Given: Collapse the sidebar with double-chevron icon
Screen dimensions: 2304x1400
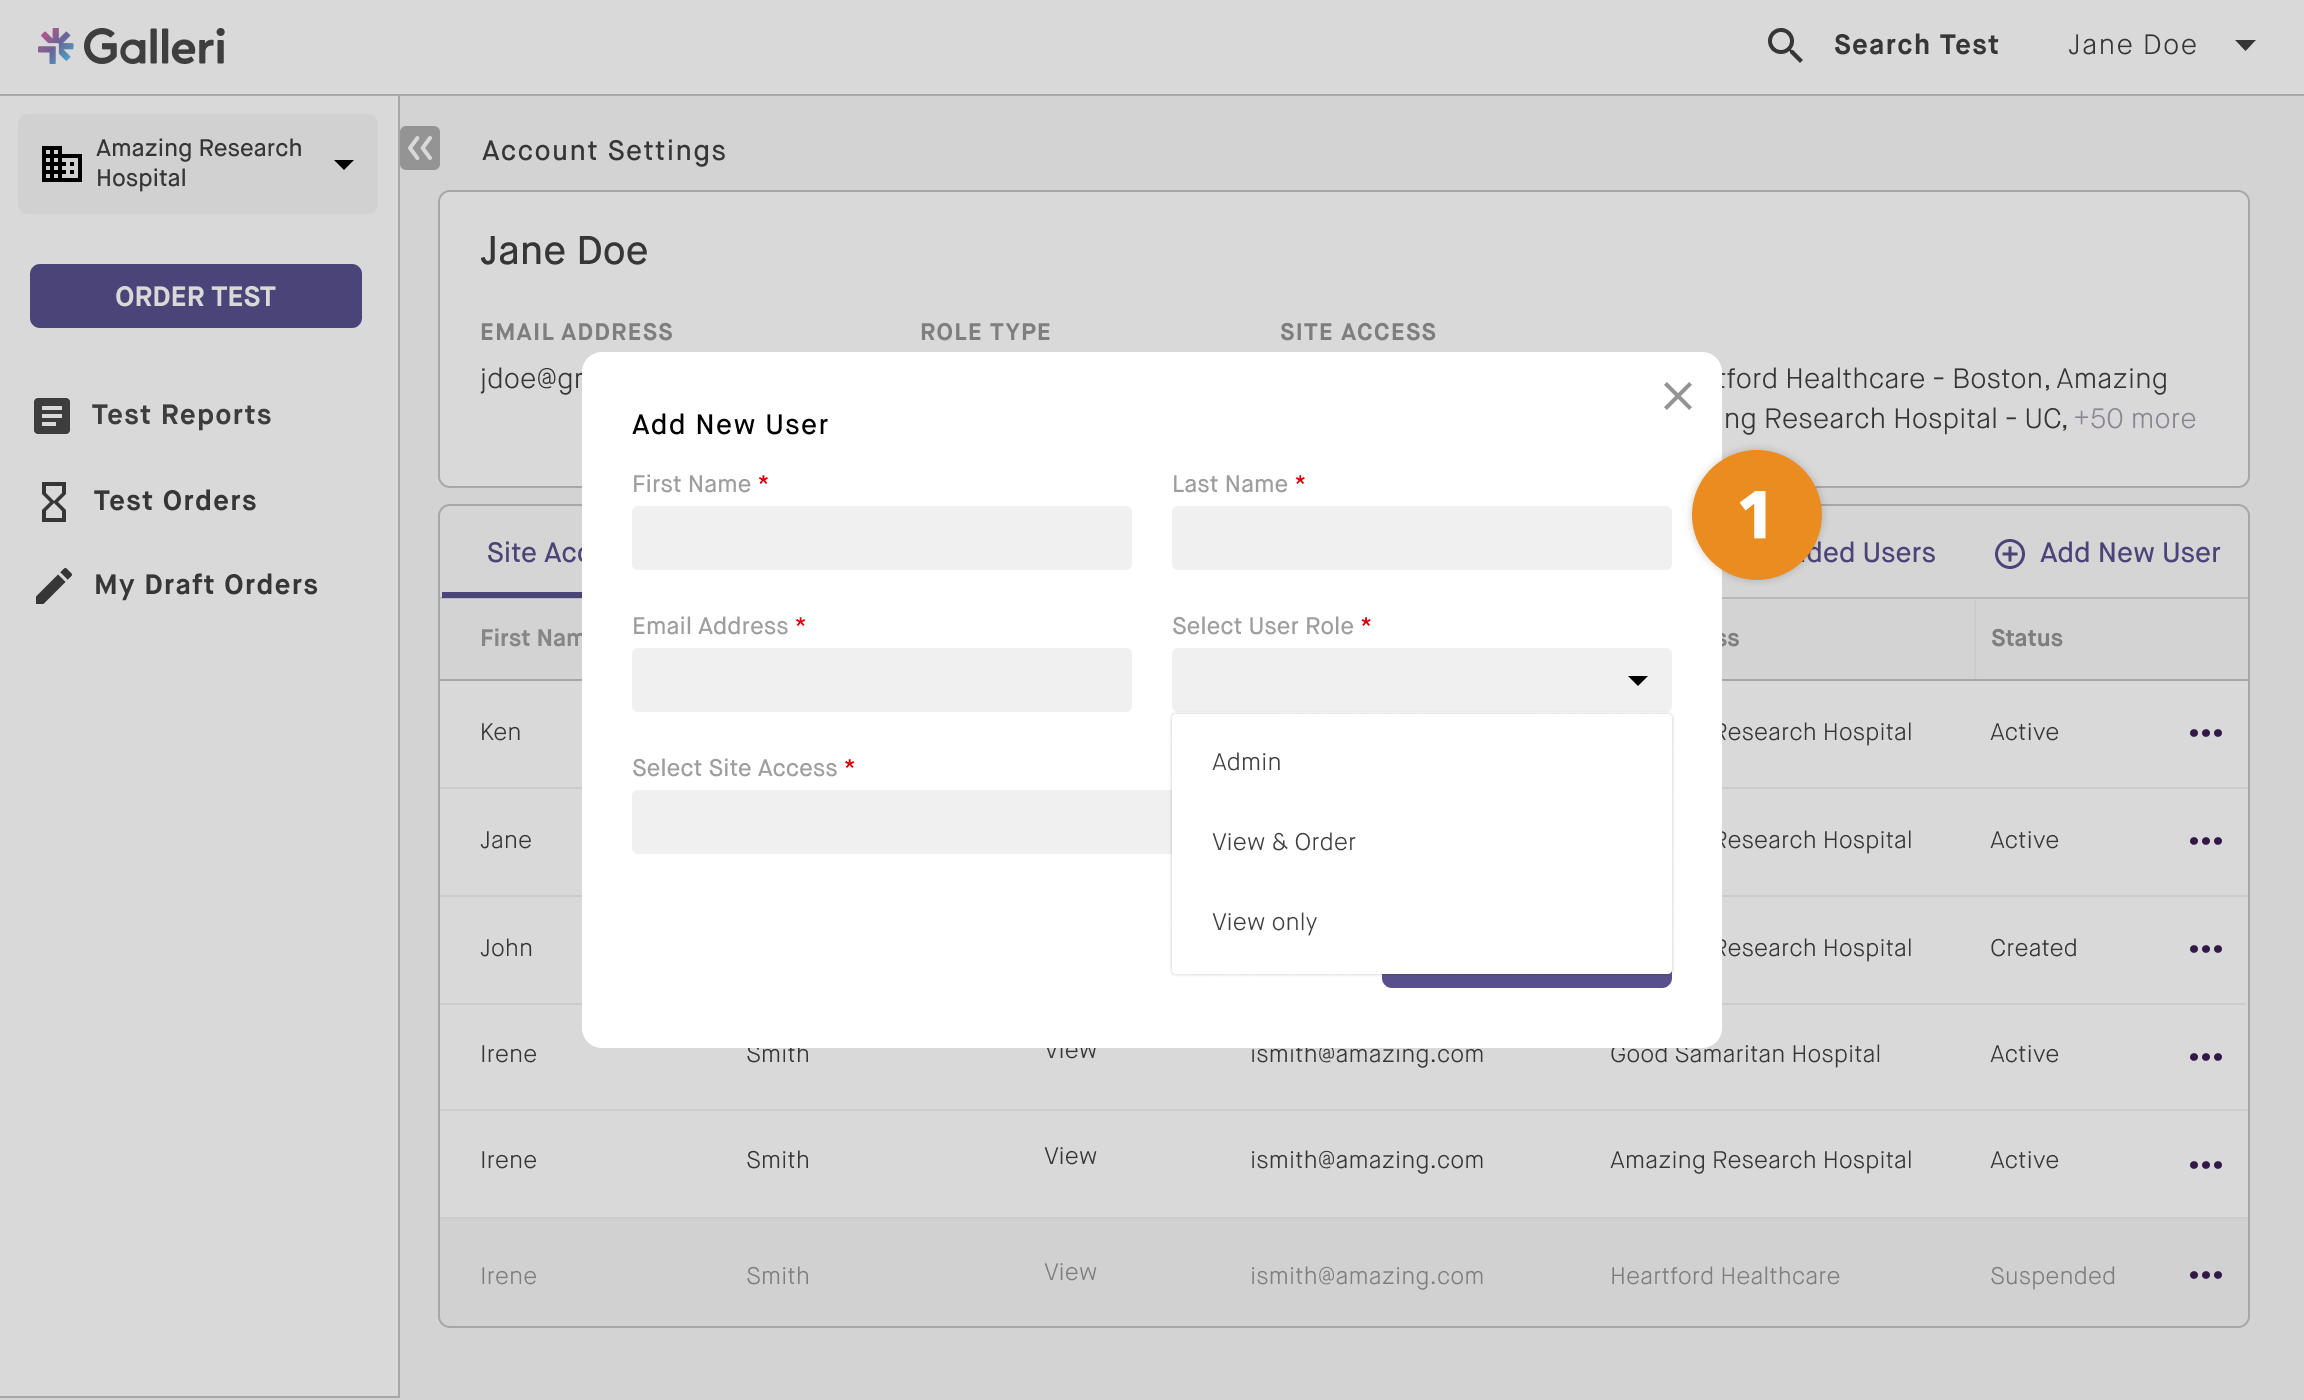Looking at the screenshot, I should [420, 149].
